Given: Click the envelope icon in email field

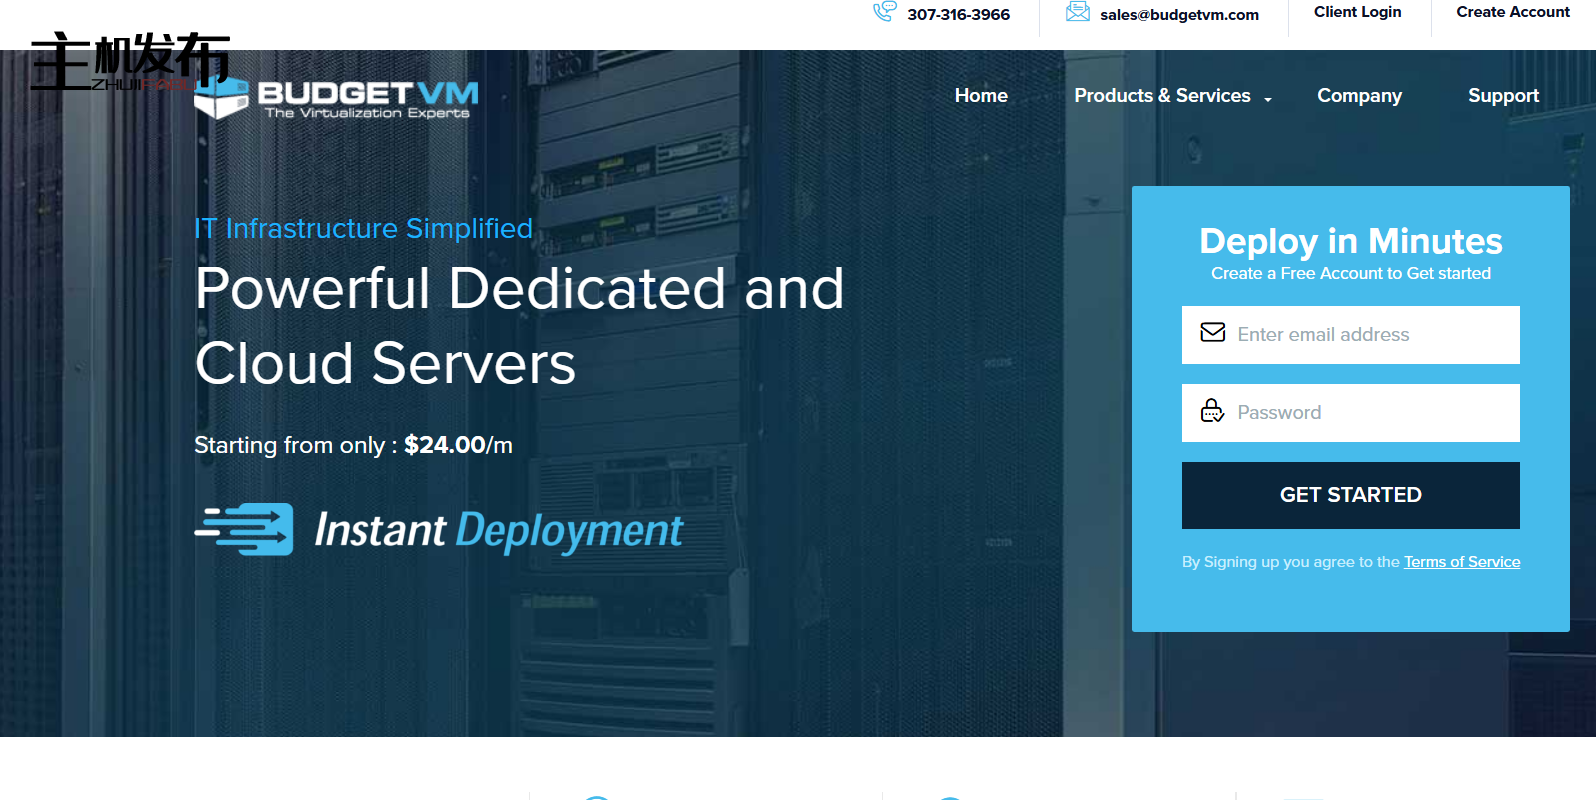Looking at the screenshot, I should (x=1212, y=333).
